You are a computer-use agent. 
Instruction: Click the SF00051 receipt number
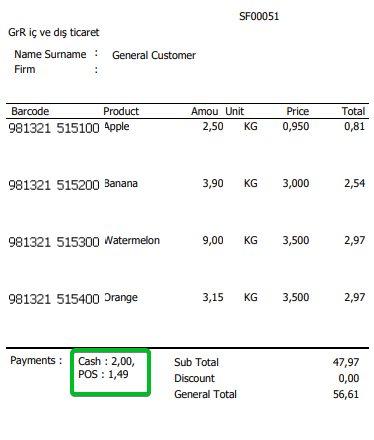[x=259, y=16]
